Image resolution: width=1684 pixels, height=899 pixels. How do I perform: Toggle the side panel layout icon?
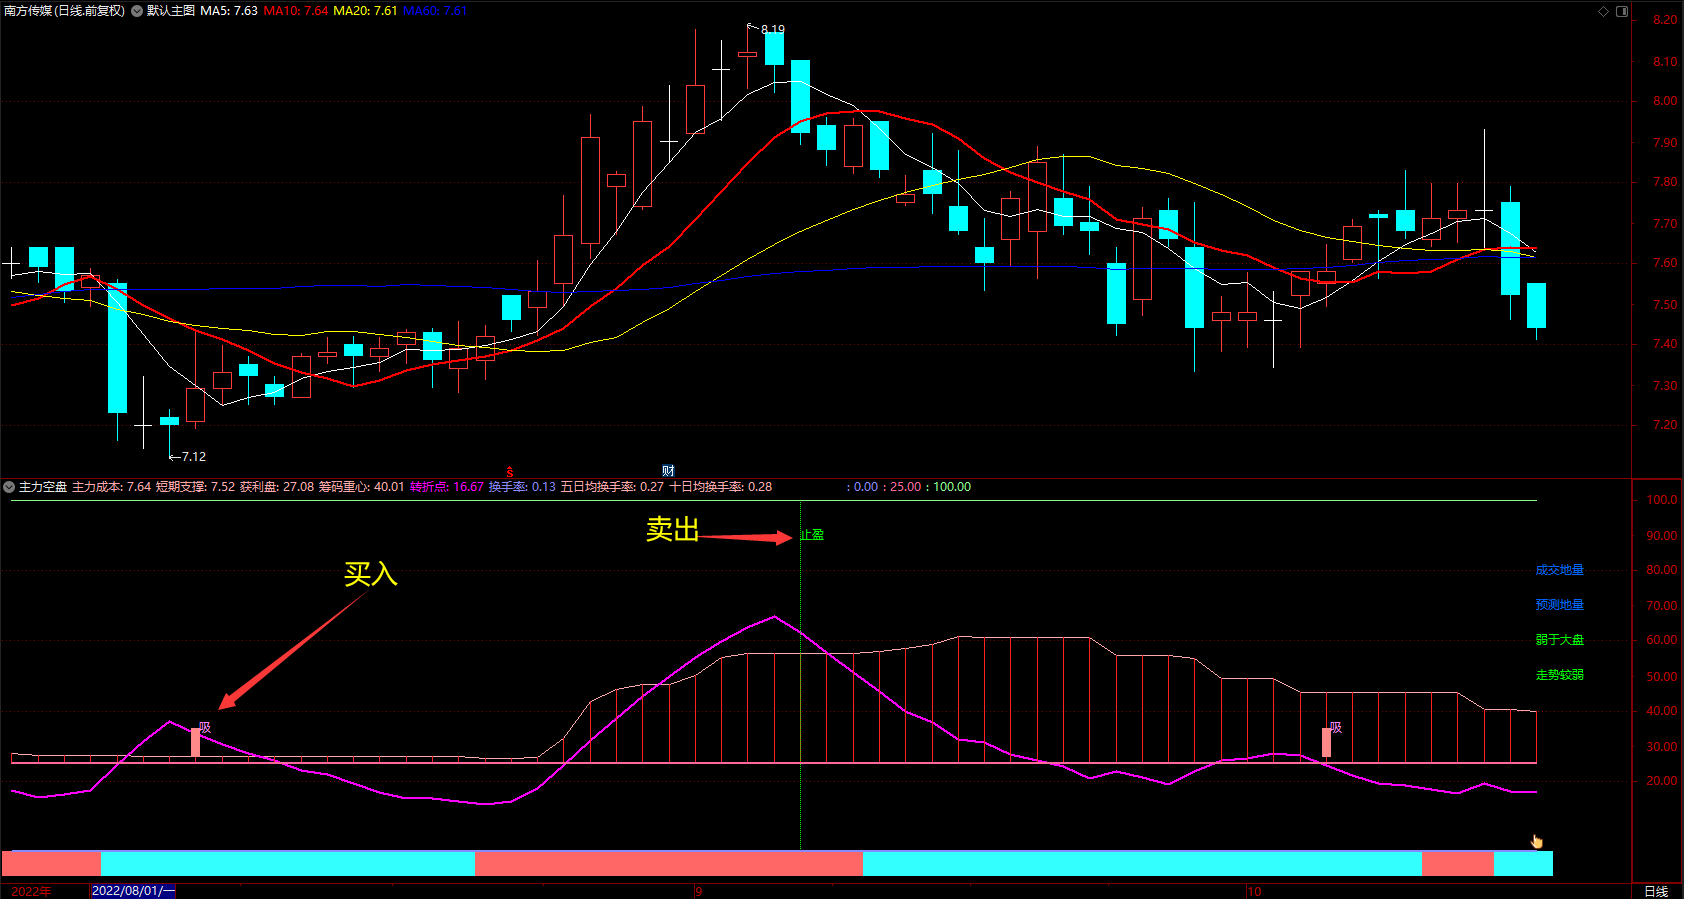point(1622,11)
